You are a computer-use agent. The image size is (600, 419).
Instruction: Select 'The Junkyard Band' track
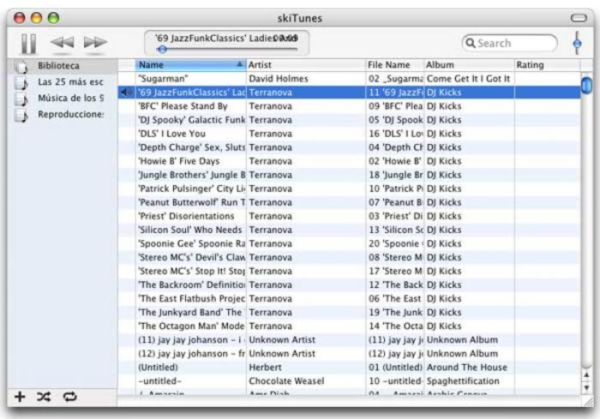(x=191, y=313)
